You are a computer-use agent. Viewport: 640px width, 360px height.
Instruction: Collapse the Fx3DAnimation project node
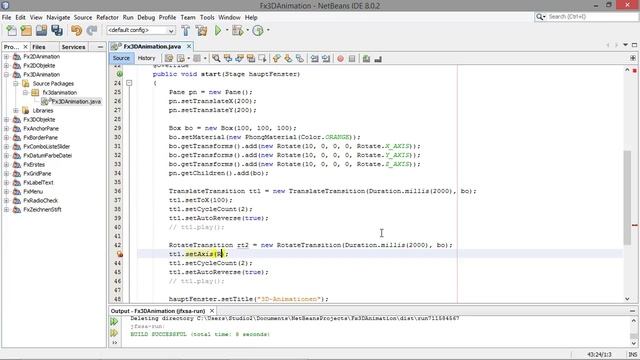[x=6, y=75]
